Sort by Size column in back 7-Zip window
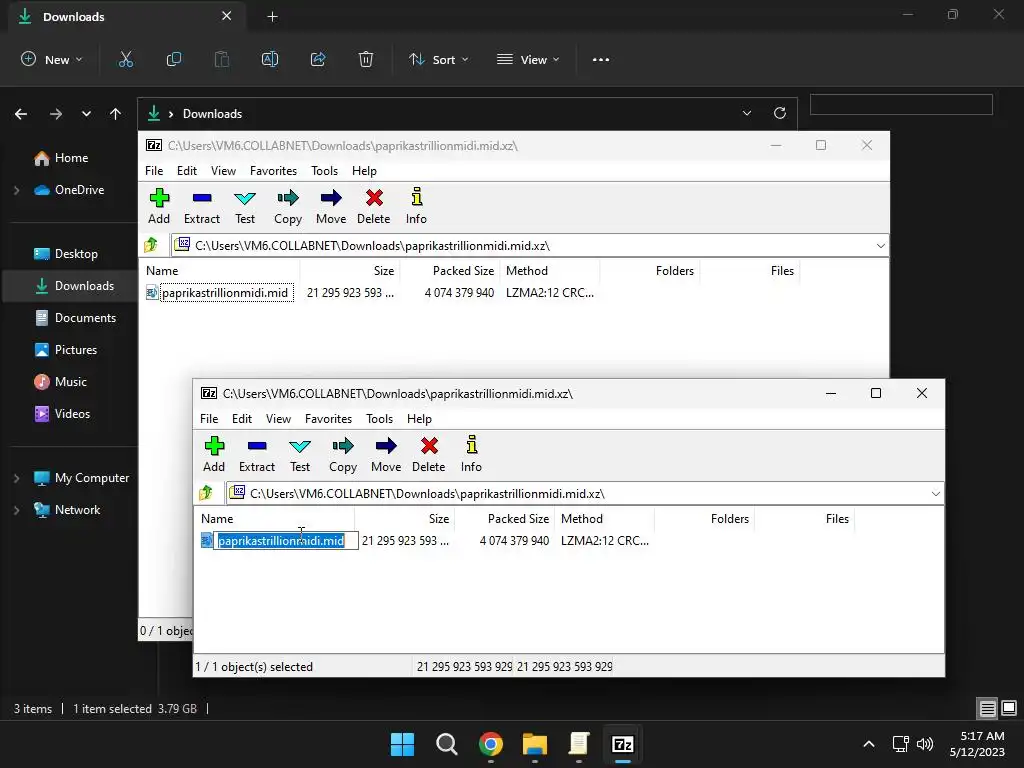 click(350, 270)
